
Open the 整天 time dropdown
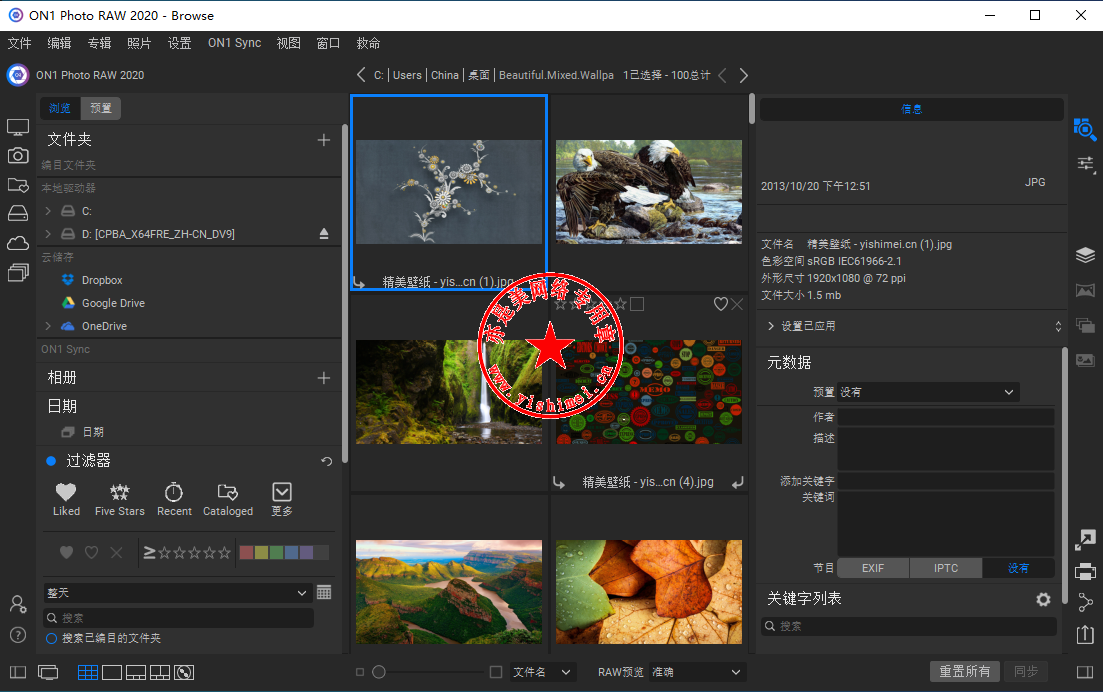pyautogui.click(x=177, y=593)
